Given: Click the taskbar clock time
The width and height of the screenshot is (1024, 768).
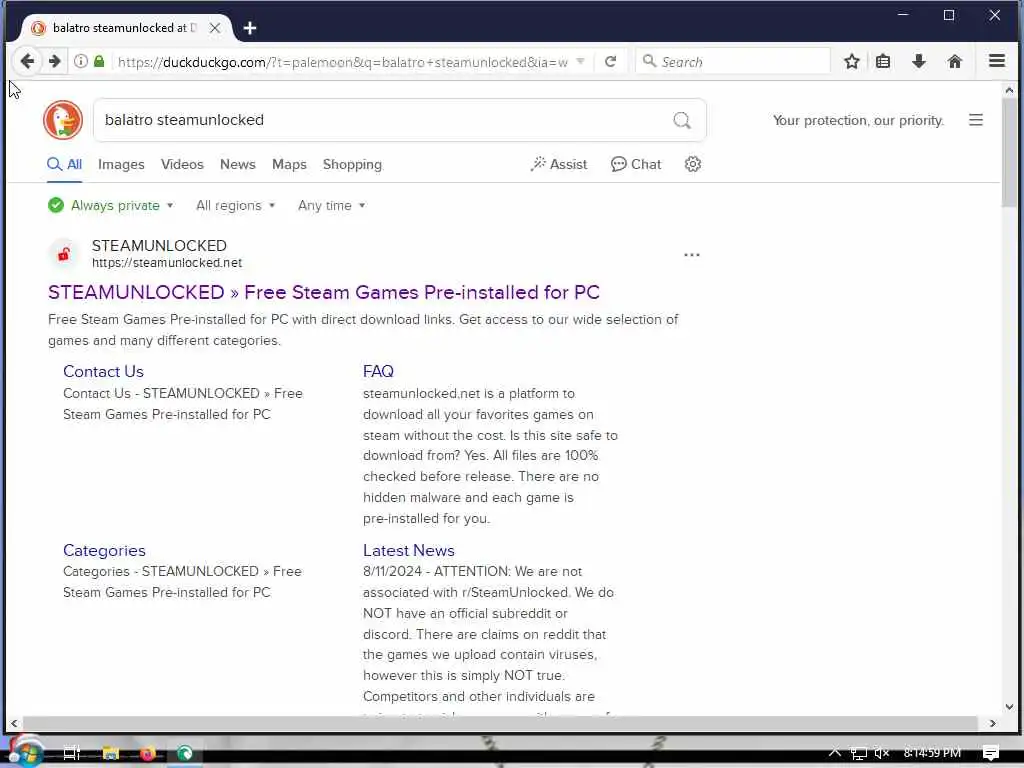Looking at the screenshot, I should point(932,752).
